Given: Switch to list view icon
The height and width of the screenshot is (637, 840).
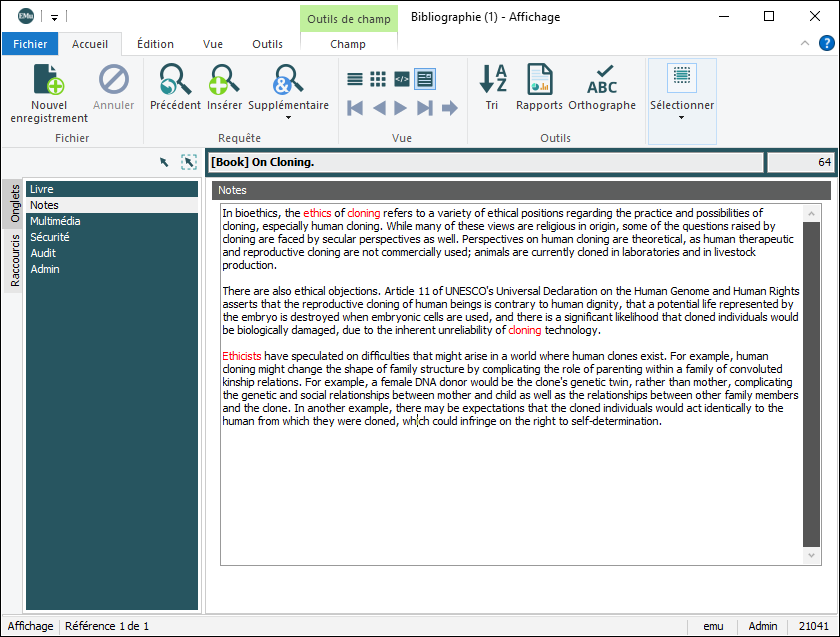Looking at the screenshot, I should [x=355, y=79].
